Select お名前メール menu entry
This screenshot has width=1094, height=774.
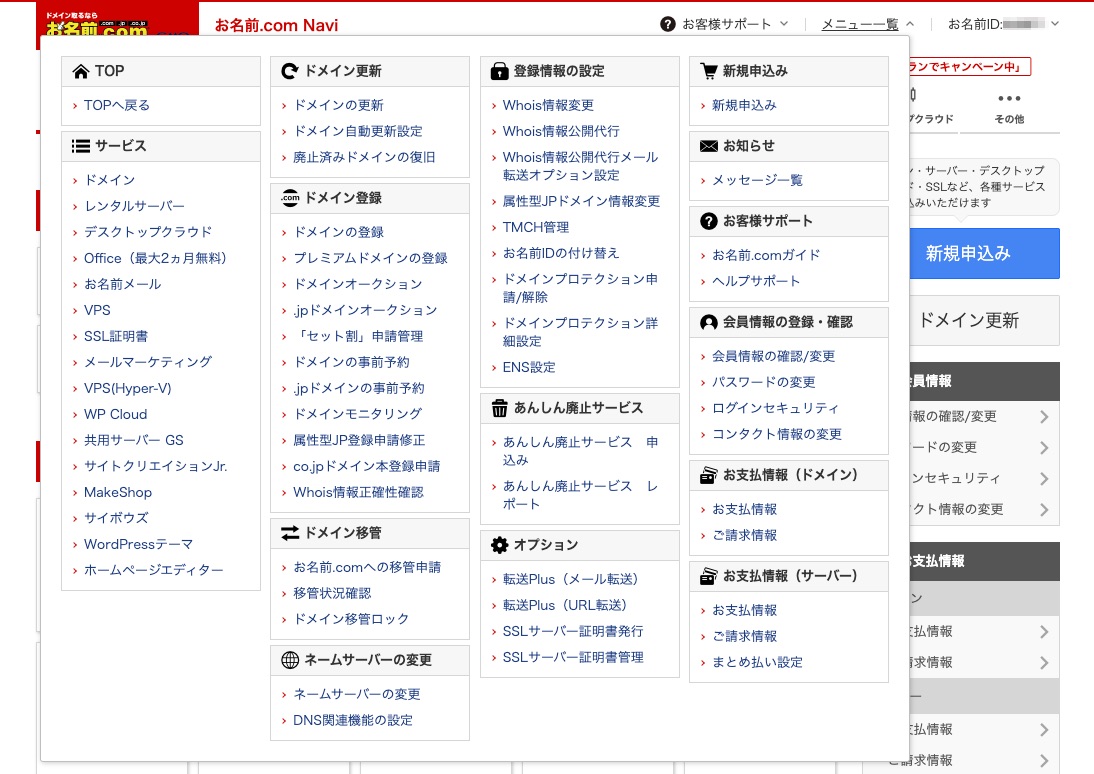tap(122, 284)
